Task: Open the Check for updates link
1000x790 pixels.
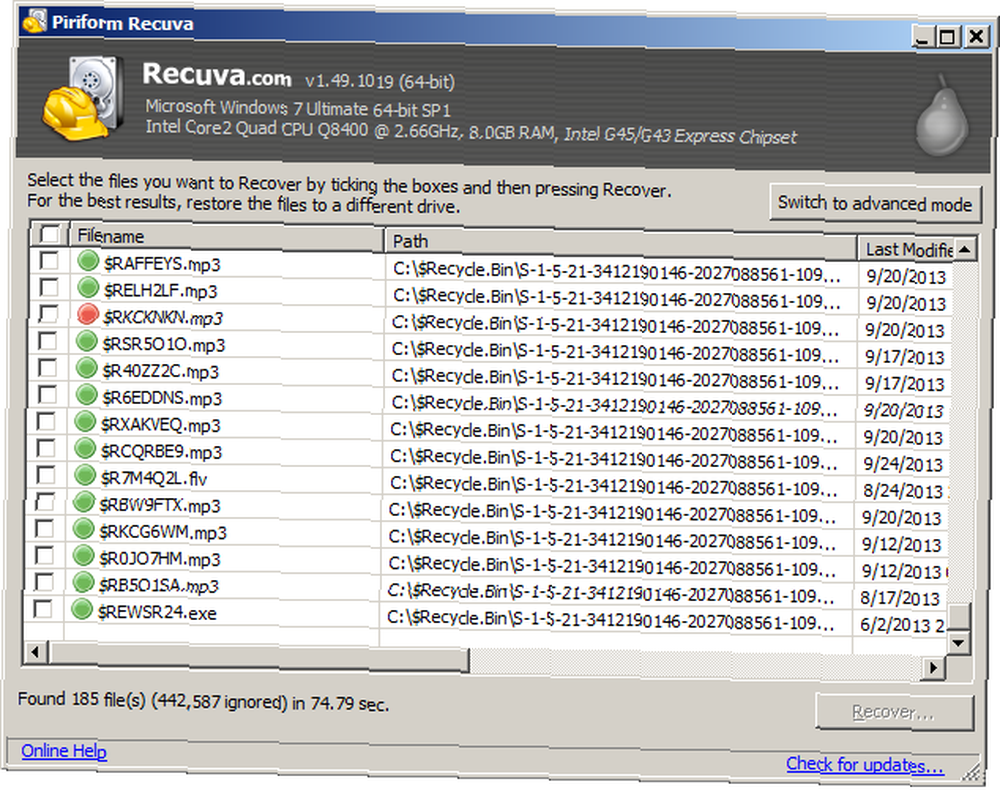Action: (865, 764)
